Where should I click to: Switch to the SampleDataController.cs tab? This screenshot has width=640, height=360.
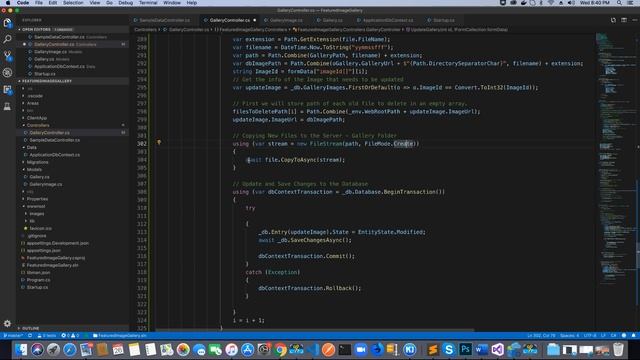coord(164,20)
